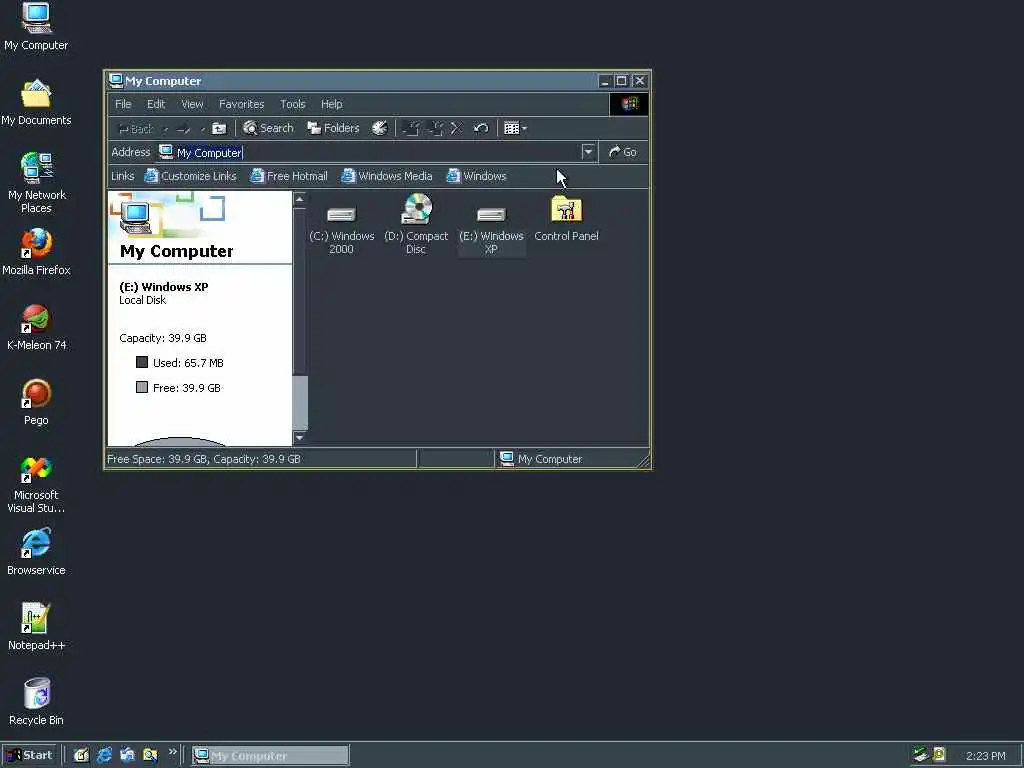
Task: Select the (C:) Windows 2000 drive
Action: coord(341,227)
